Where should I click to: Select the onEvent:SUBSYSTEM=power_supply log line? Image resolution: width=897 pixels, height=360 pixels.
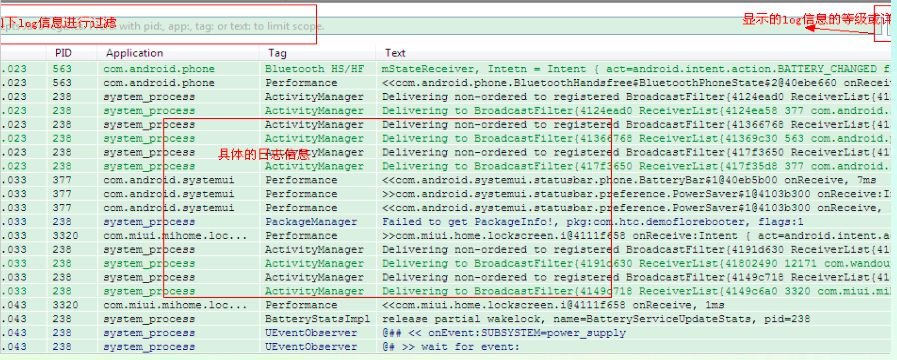click(504, 333)
